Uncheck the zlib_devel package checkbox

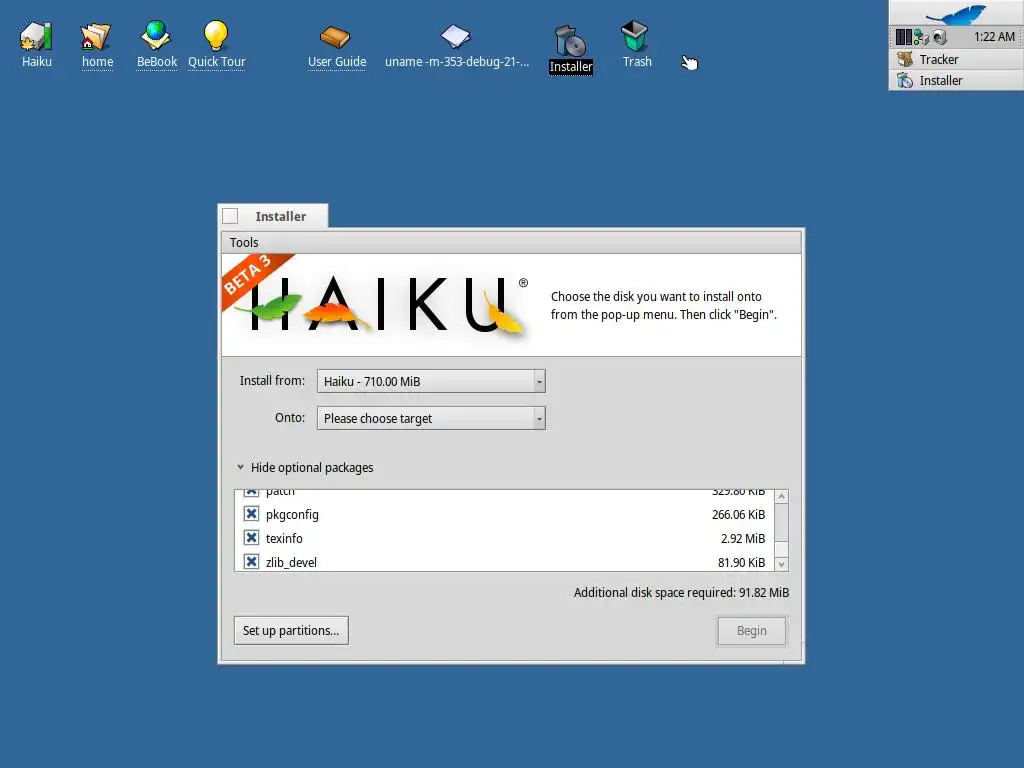coord(251,562)
